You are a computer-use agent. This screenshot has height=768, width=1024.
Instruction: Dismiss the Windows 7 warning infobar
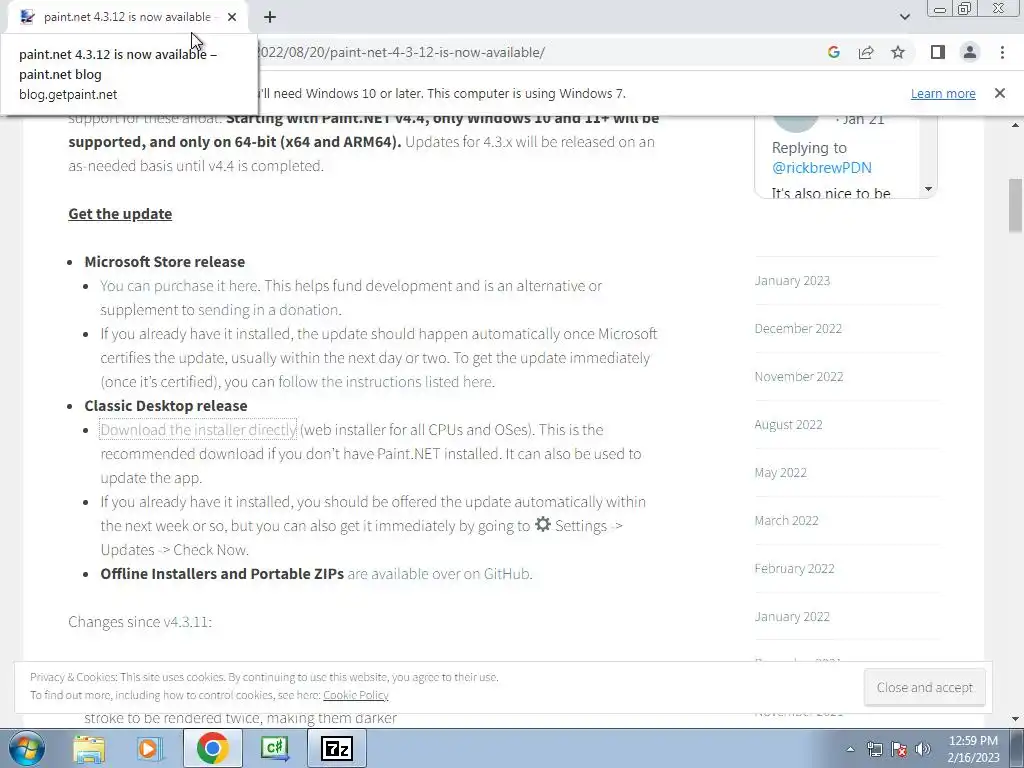tap(1000, 93)
